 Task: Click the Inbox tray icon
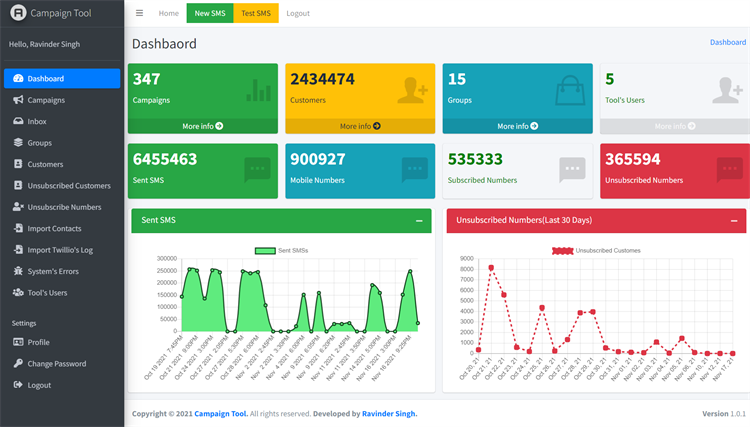tap(18, 121)
